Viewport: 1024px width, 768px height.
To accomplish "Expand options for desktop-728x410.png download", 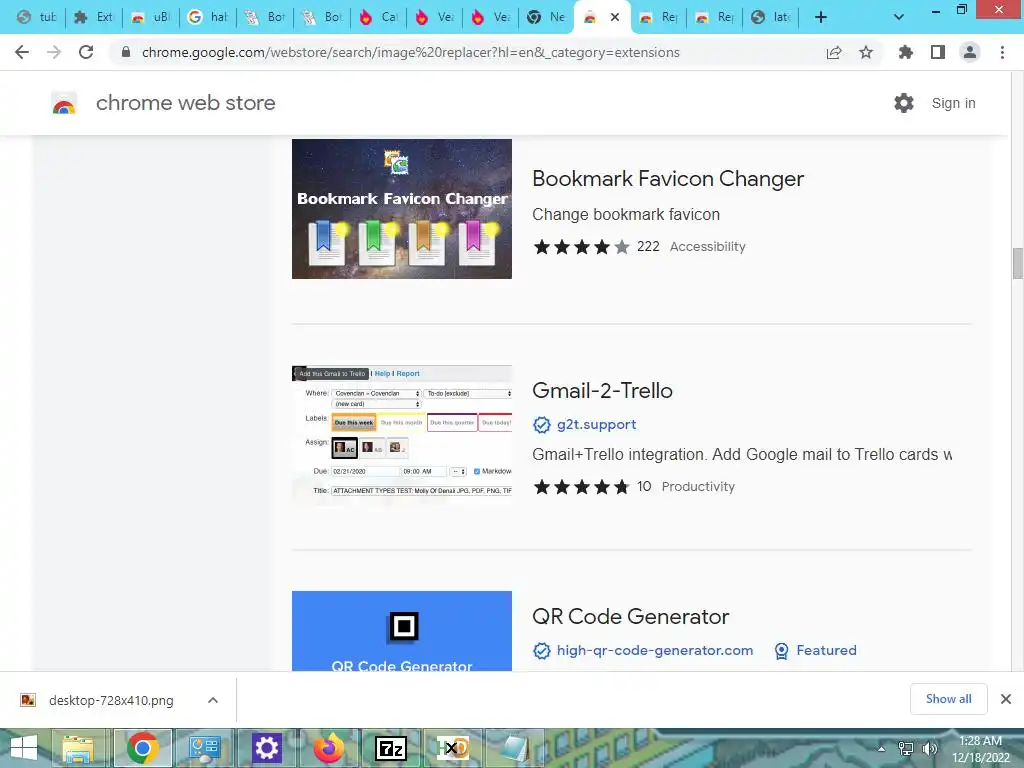I will pos(212,700).
